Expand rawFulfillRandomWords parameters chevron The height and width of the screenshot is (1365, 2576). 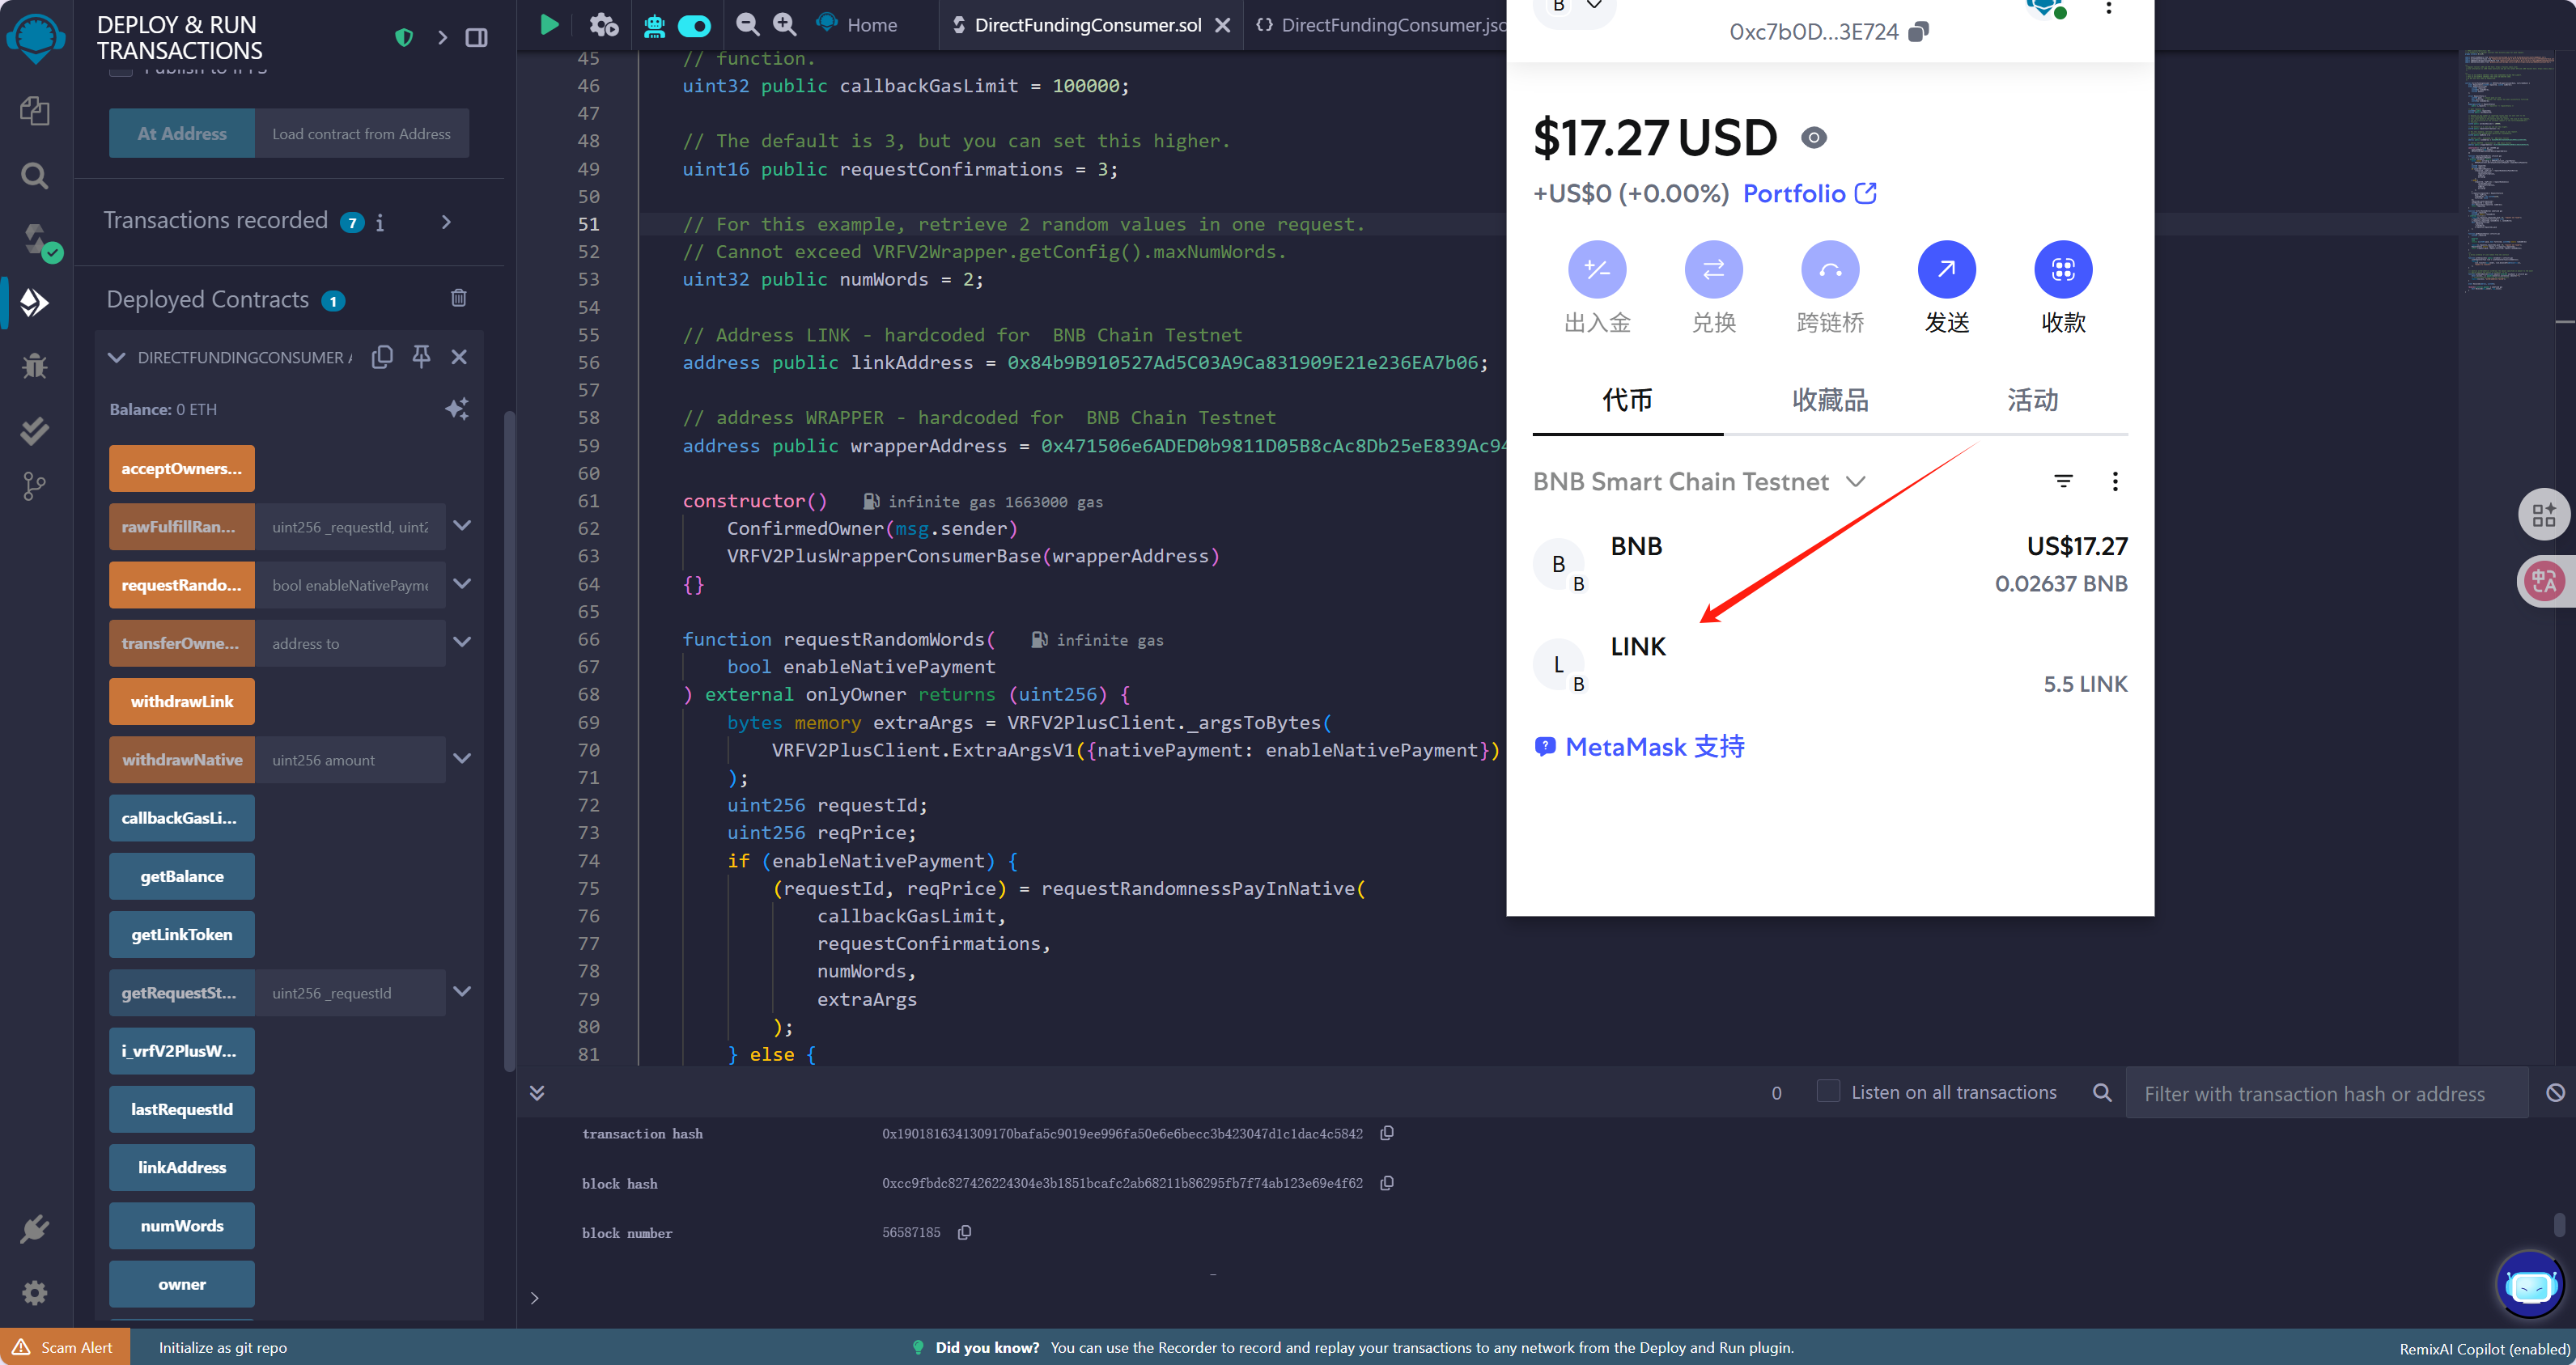[x=462, y=526]
